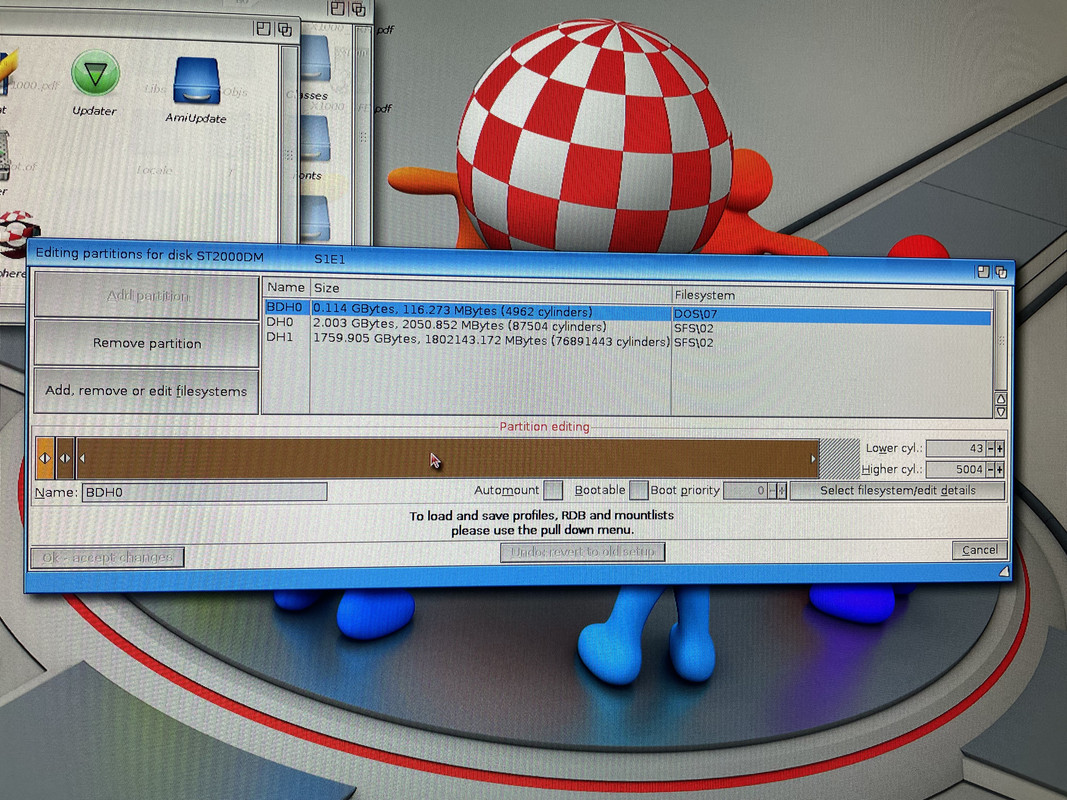Click the disabled Add partition button
Screen dimensions: 1067x800
147,295
